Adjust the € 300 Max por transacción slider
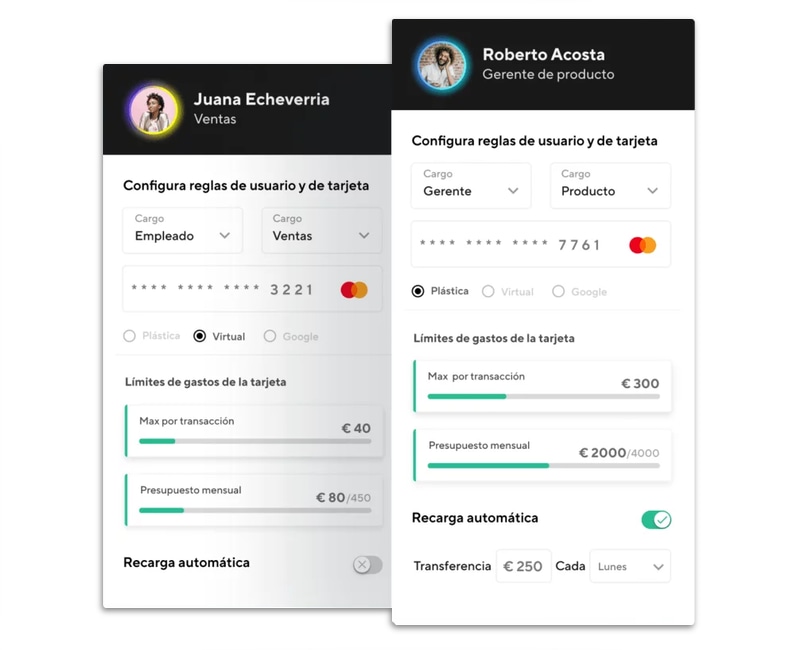Screen dimensions: 800x650 tap(543, 396)
